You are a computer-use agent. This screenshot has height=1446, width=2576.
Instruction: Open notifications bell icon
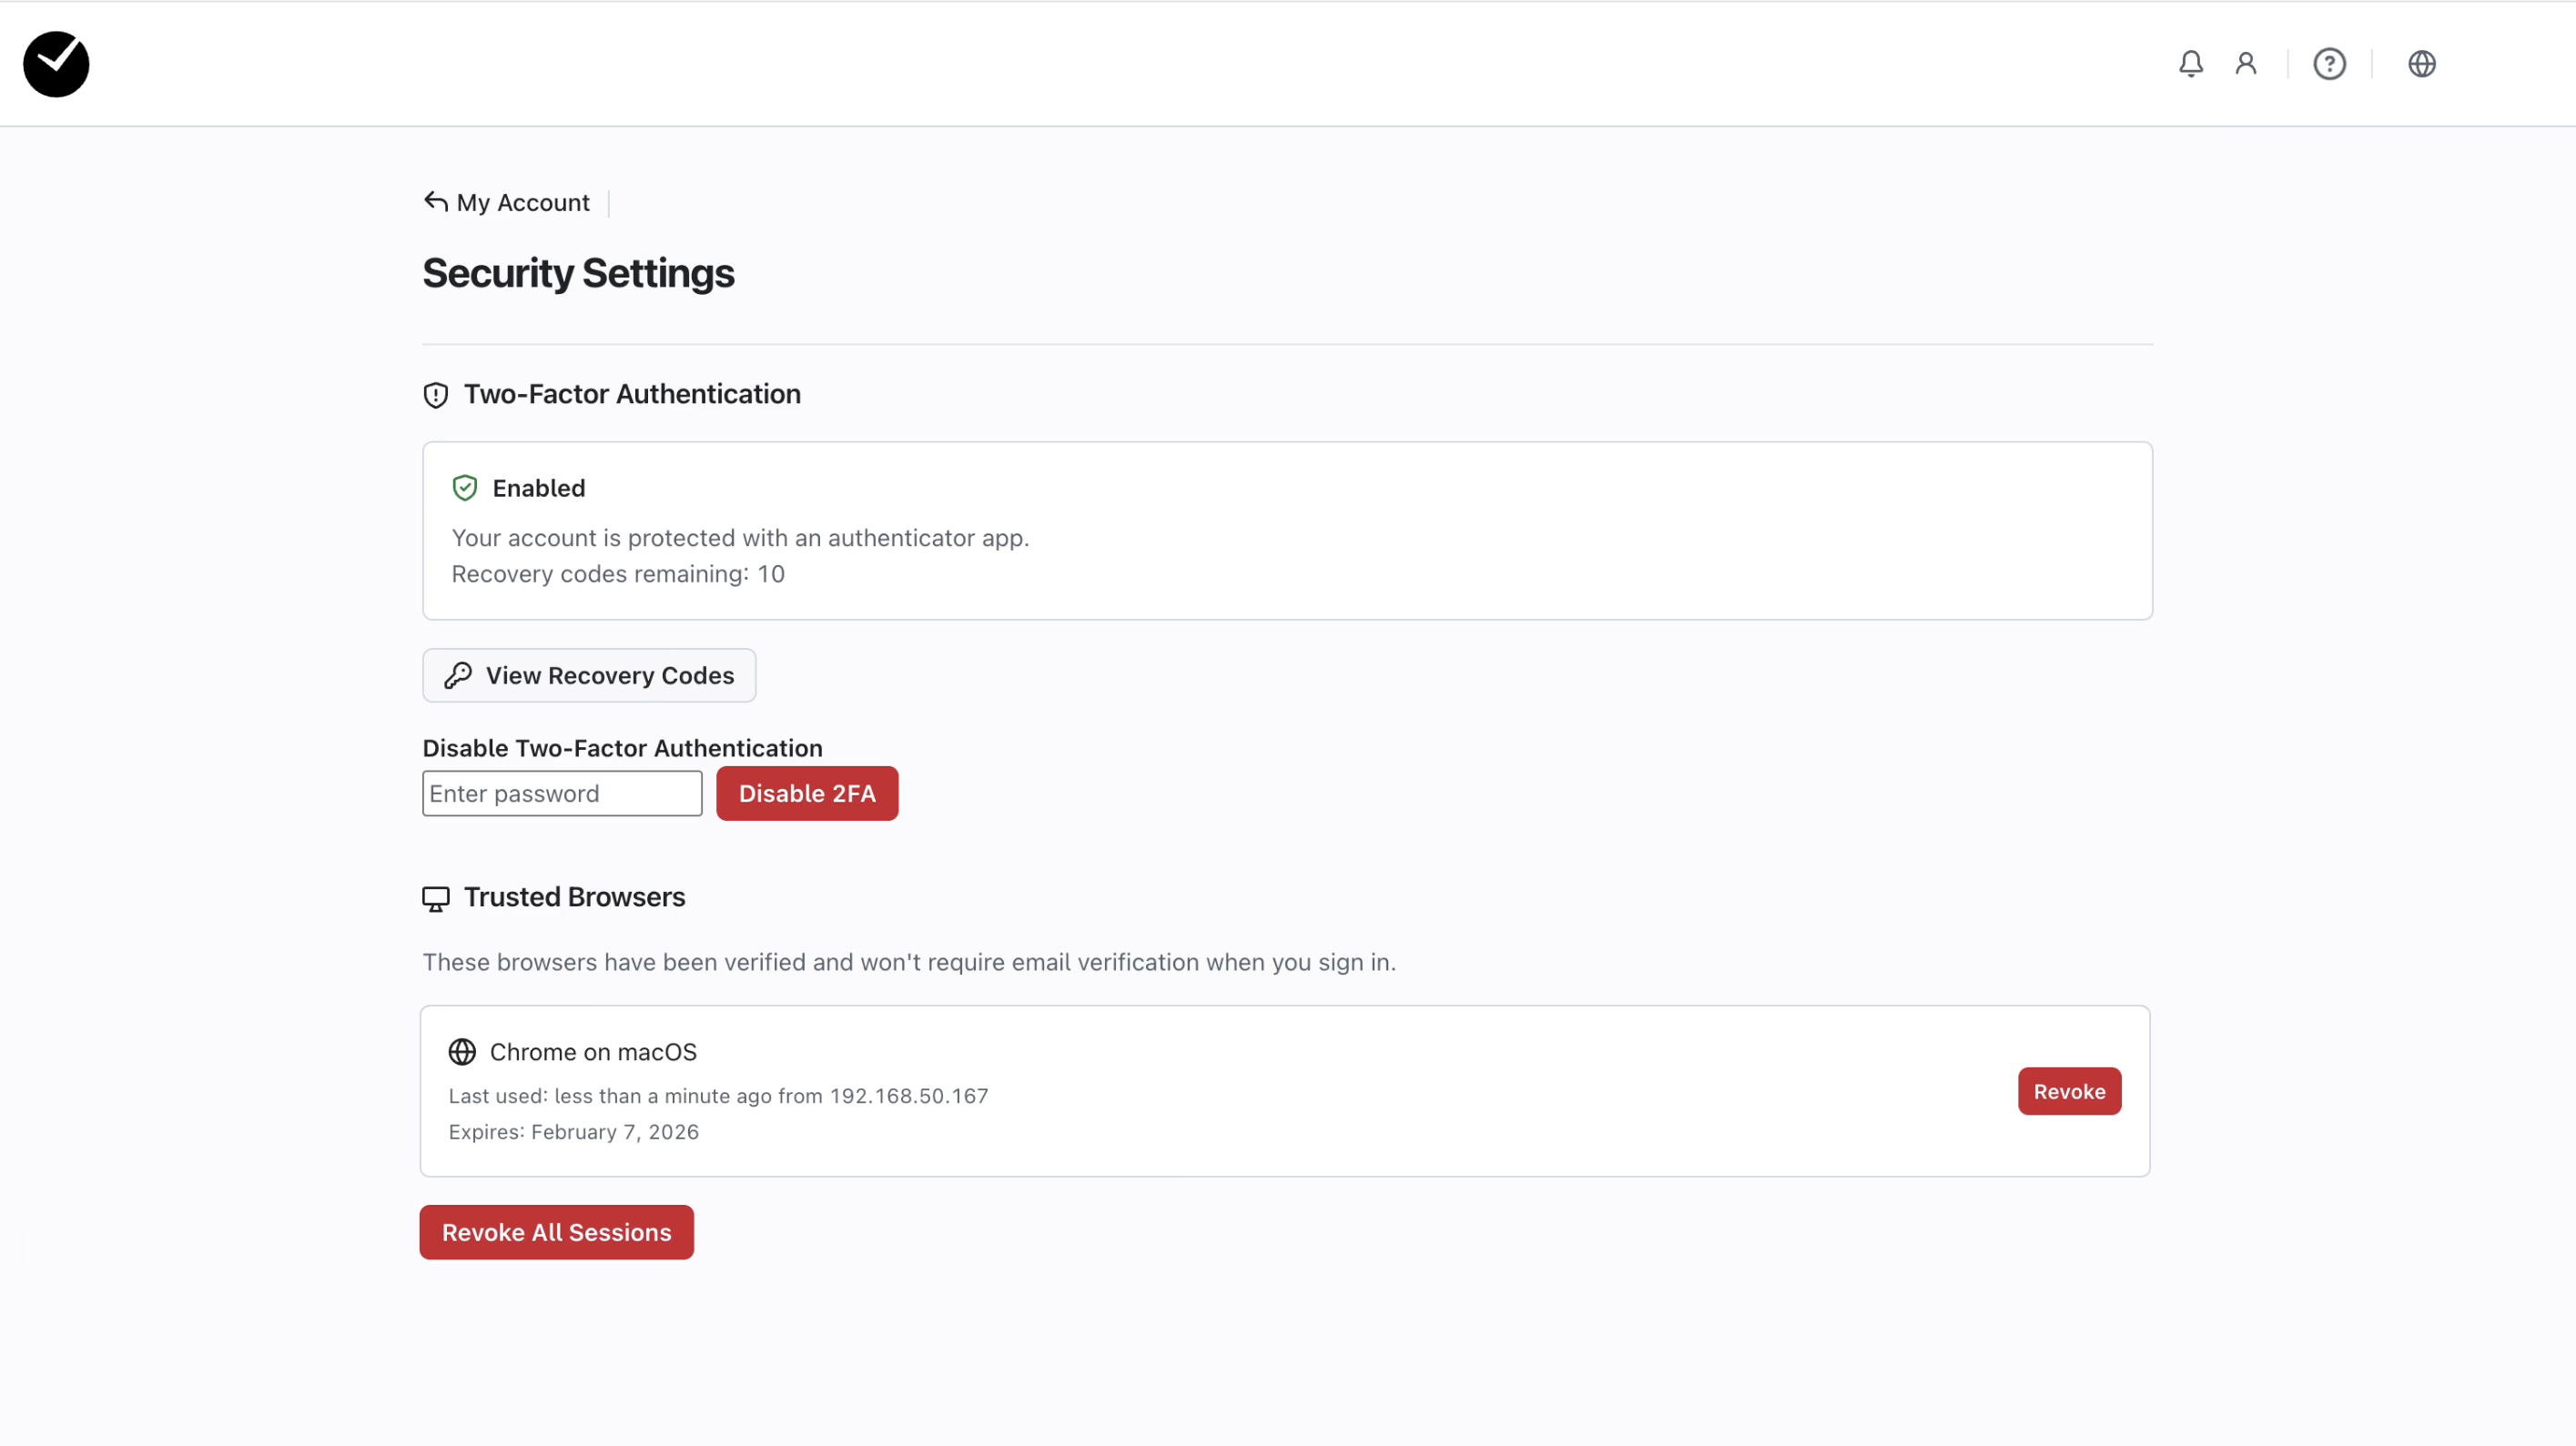tap(2190, 64)
